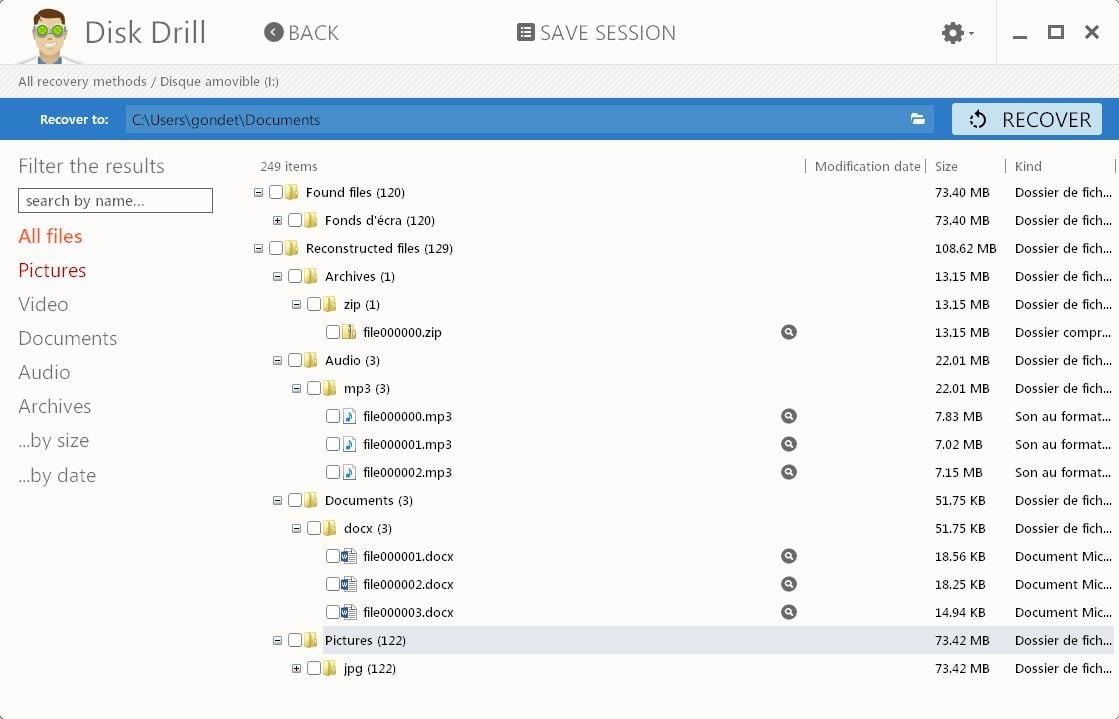Click the search by name field
Image resolution: width=1119 pixels, height=719 pixels.
click(x=115, y=201)
